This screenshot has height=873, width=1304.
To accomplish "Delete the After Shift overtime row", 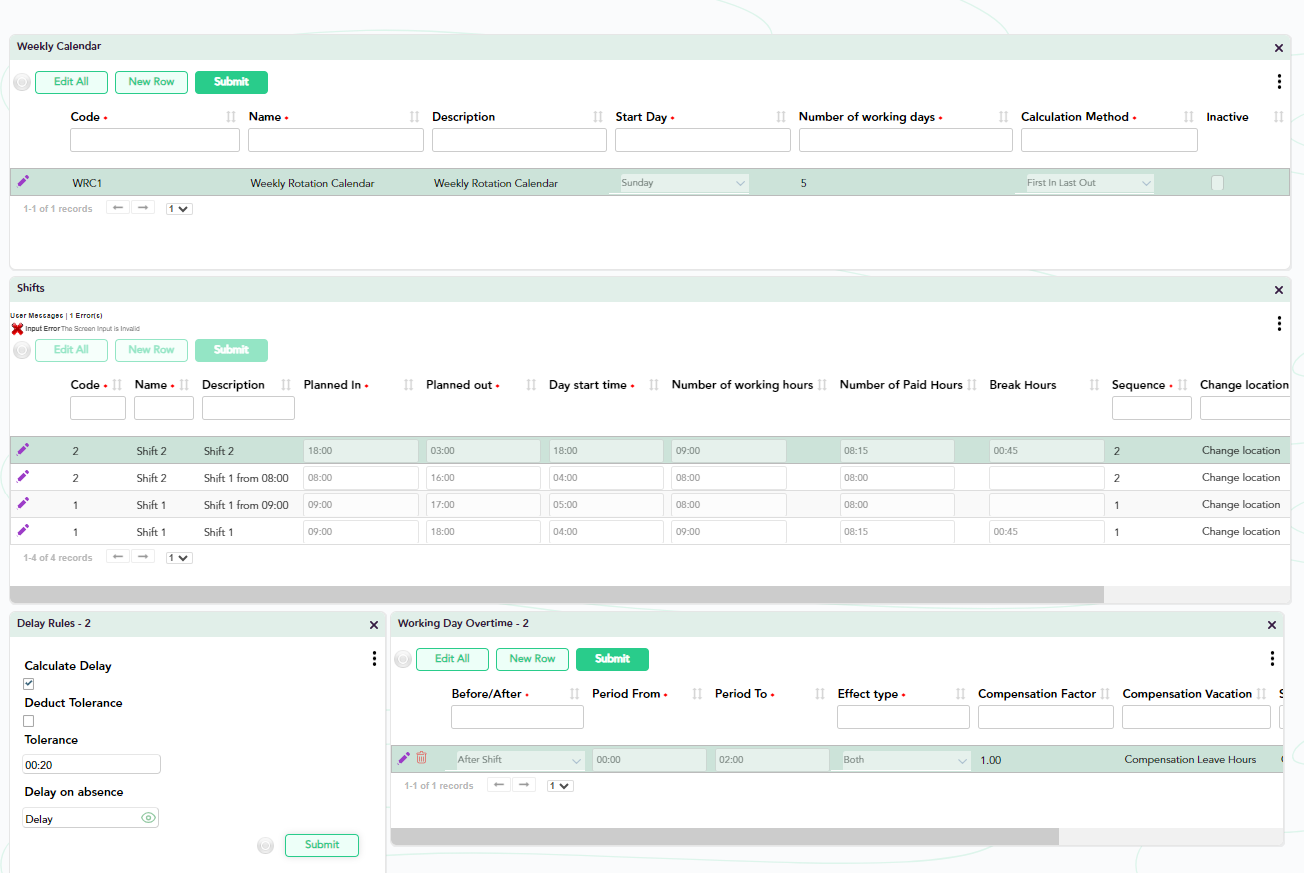I will [421, 758].
